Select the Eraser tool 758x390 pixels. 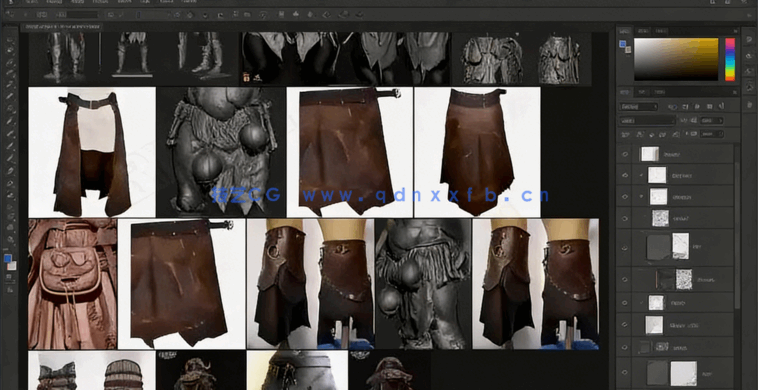pos(10,157)
